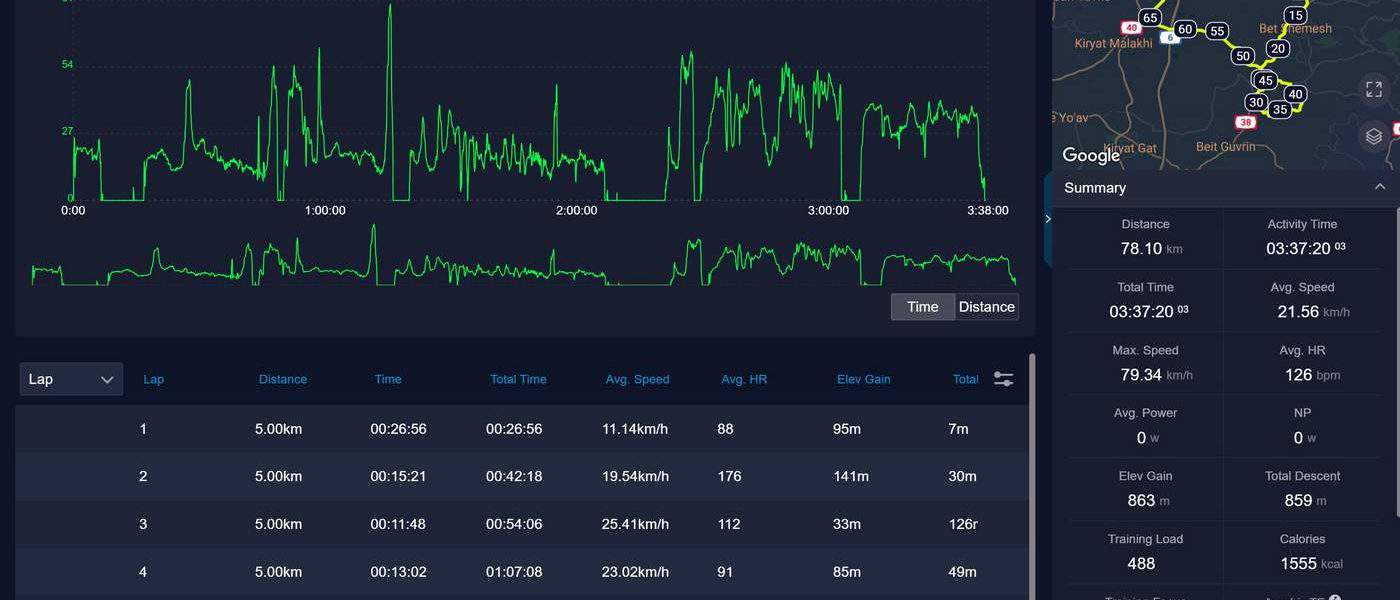The width and height of the screenshot is (1400, 600).
Task: Collapse the right side panel with arrow
Action: click(1047, 218)
